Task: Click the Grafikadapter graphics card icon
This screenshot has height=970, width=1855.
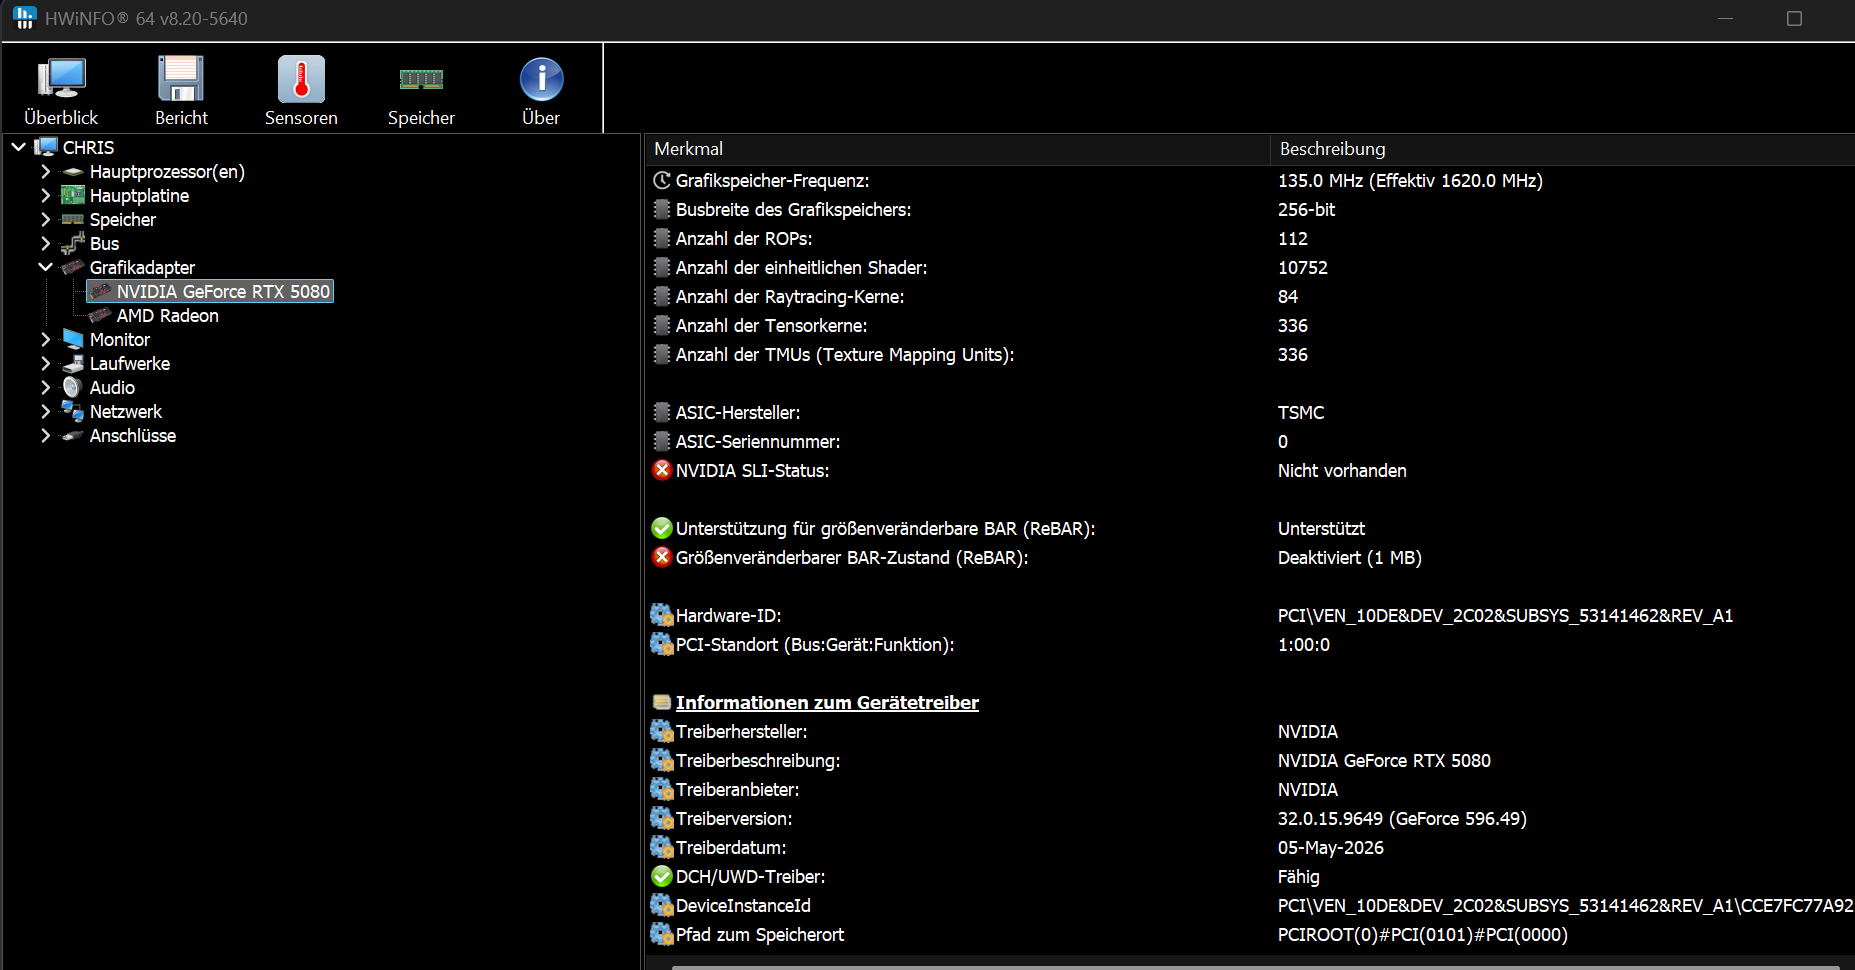Action: tap(73, 267)
